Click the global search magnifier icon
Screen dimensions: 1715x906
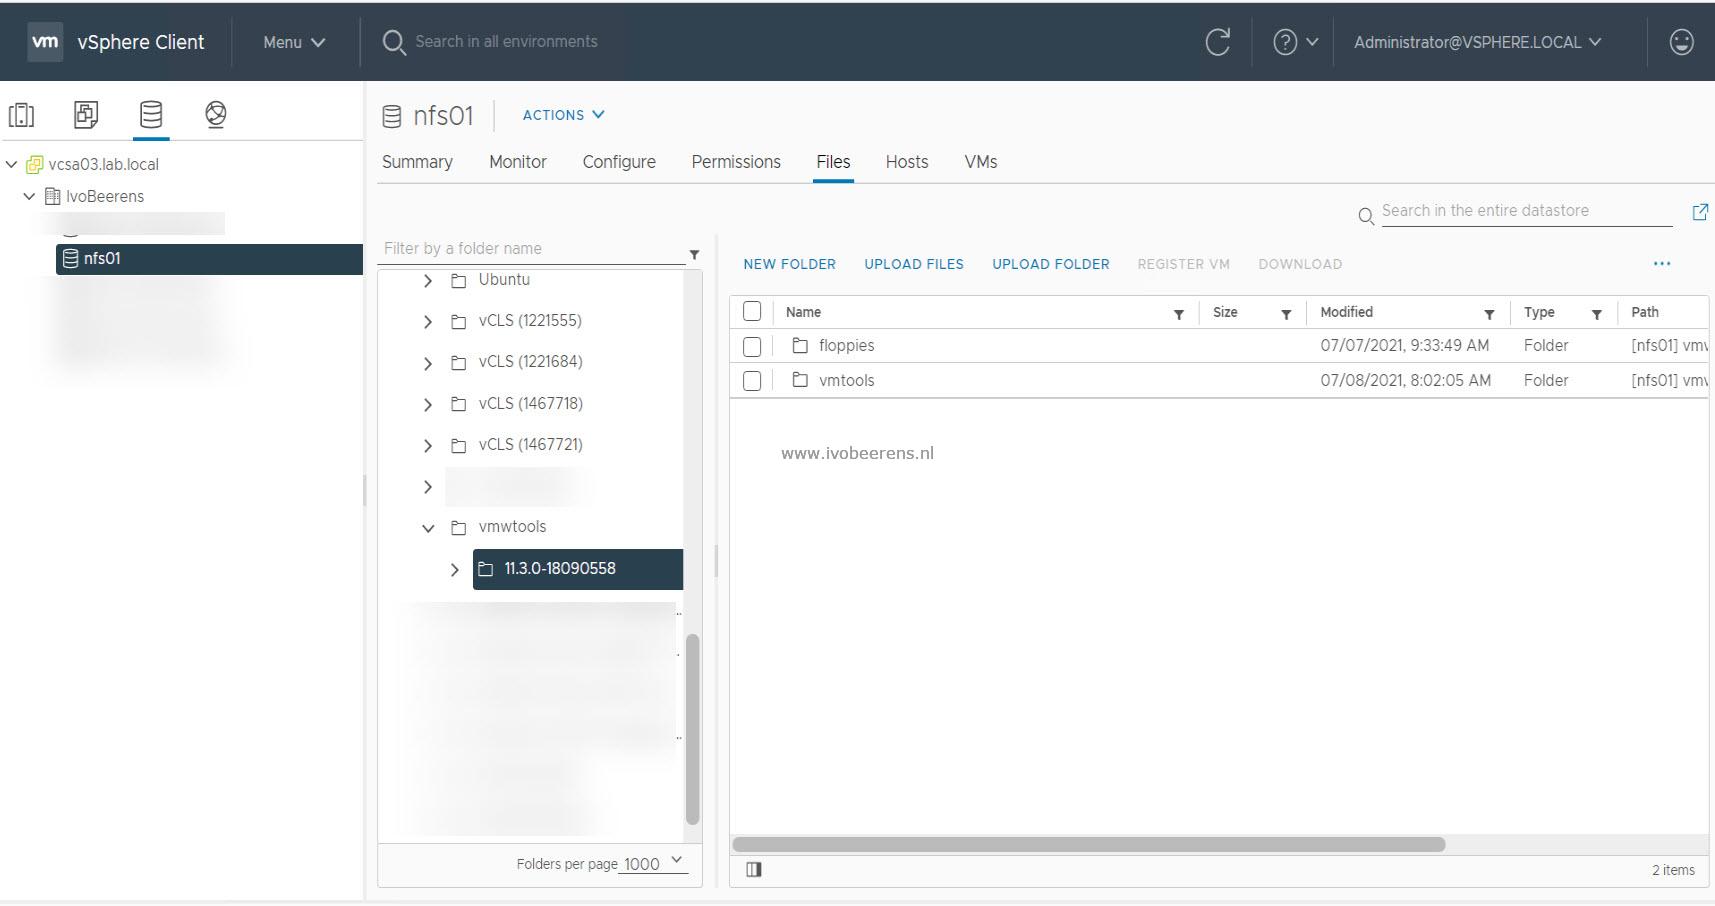[x=394, y=42]
